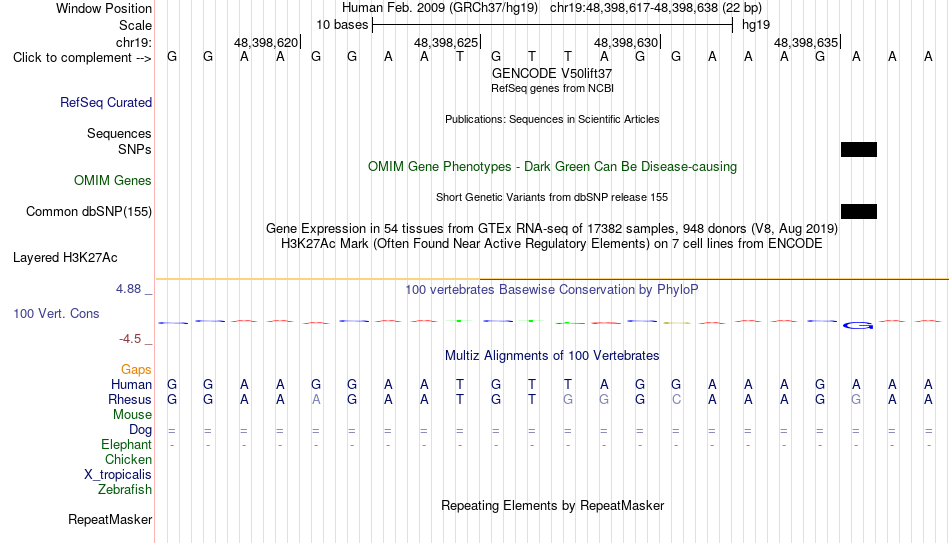Click the 48,398,625 ruler position

(446, 42)
